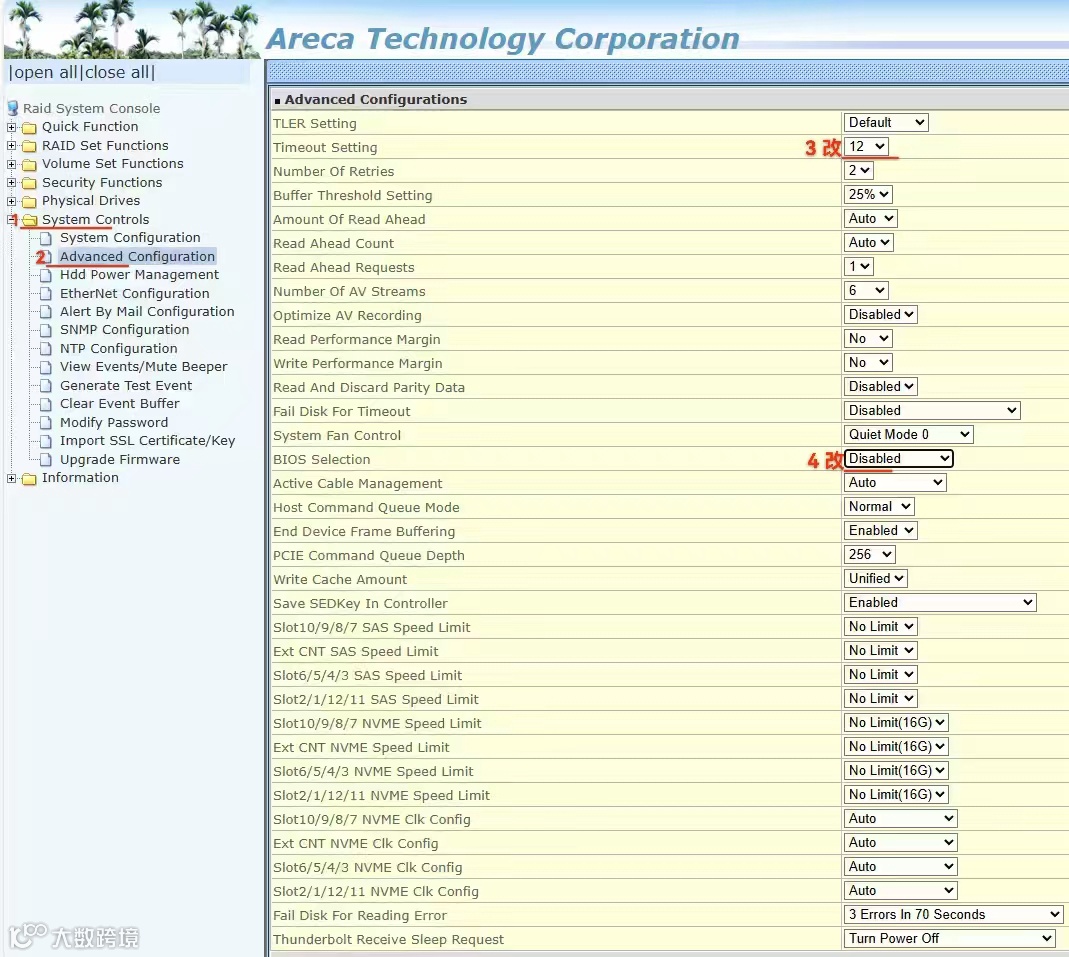Select the System Controls folder label
The height and width of the screenshot is (957, 1069).
pos(95,219)
